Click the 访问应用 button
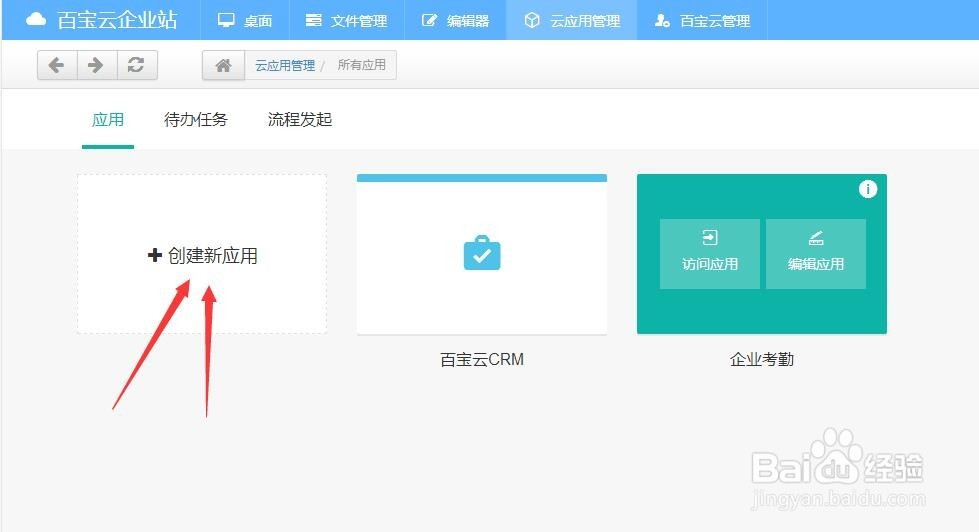Screen dimensions: 979x532 (710, 254)
